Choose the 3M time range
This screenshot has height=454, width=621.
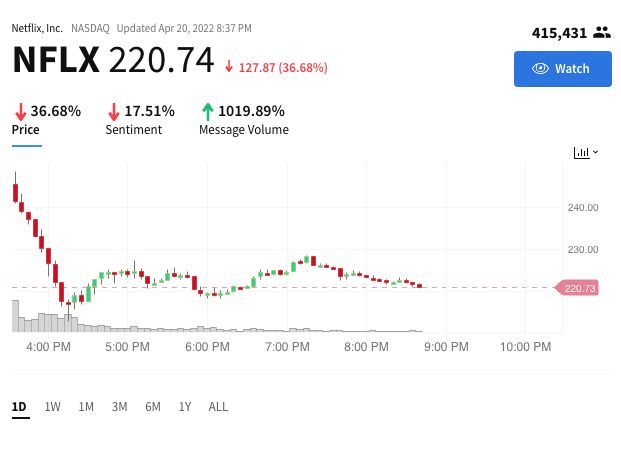pos(119,407)
